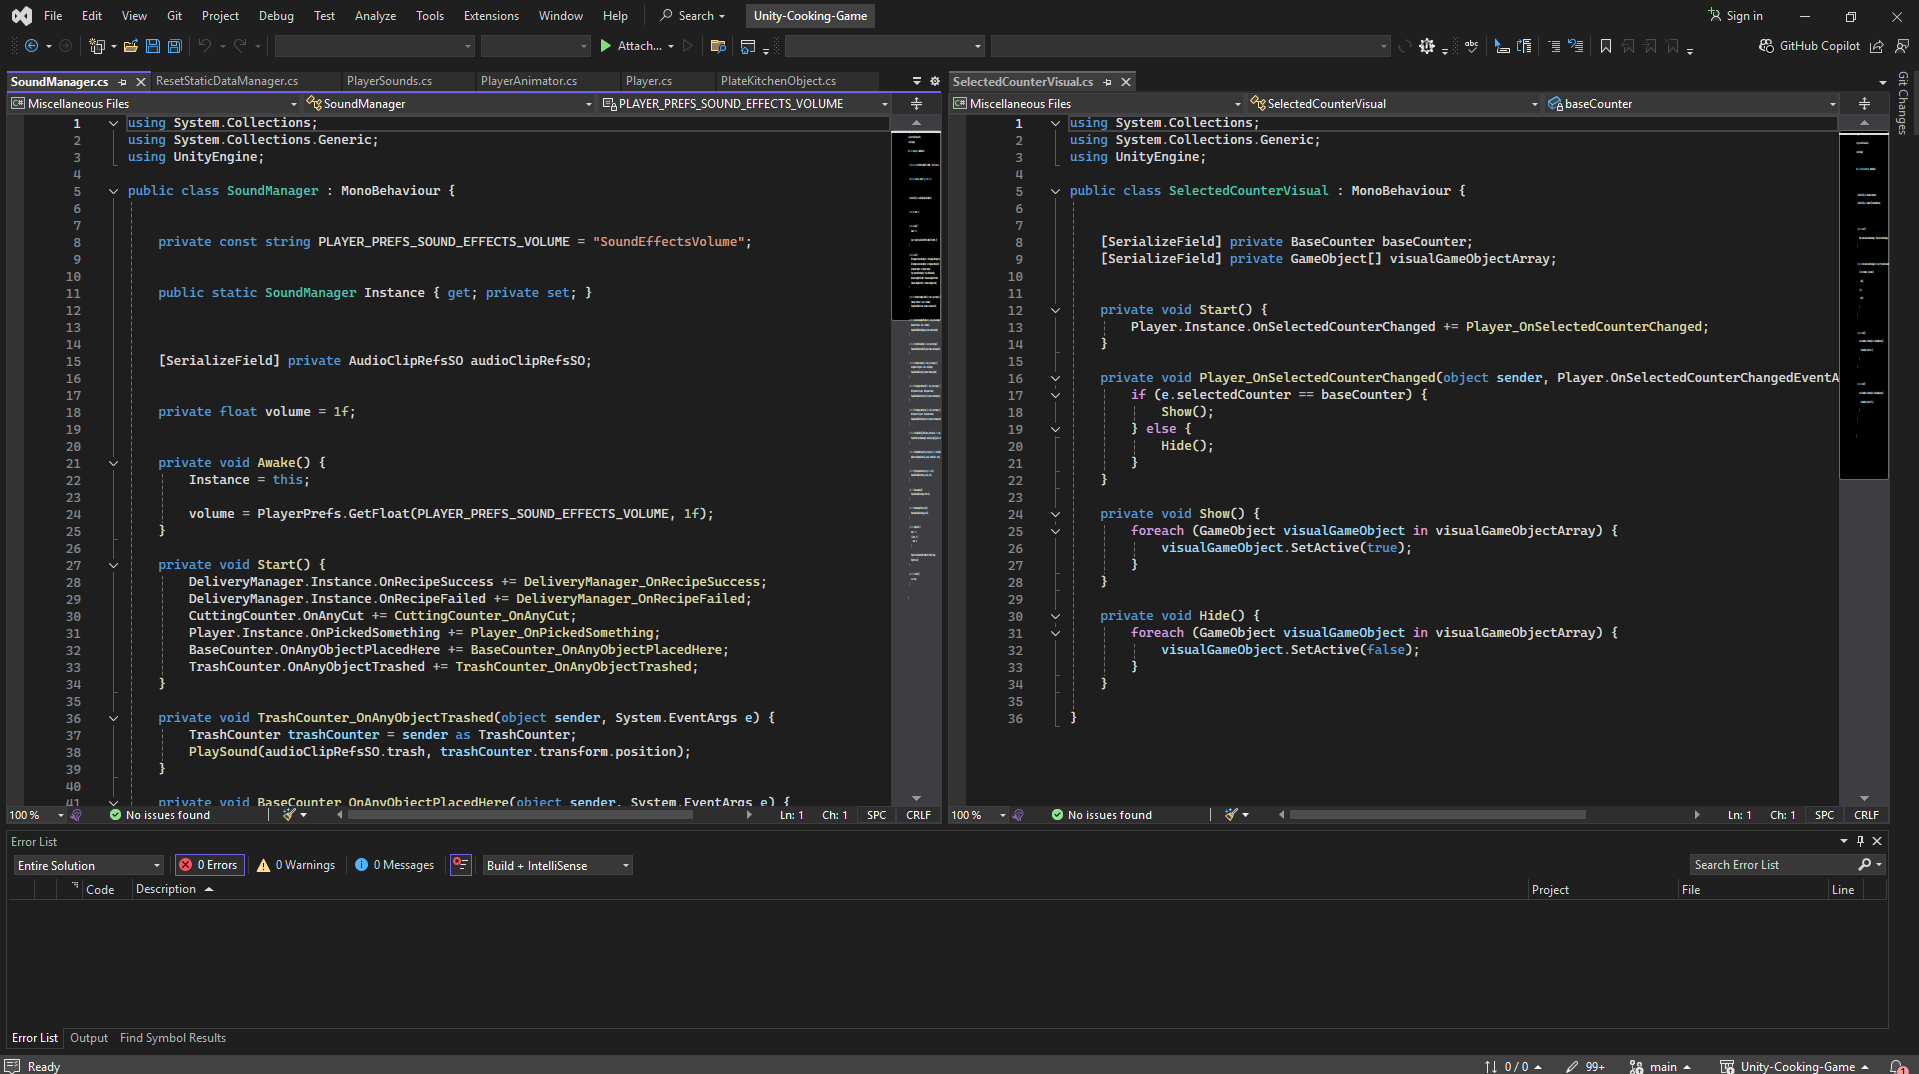Toggle the 0 Messages filter

point(394,865)
